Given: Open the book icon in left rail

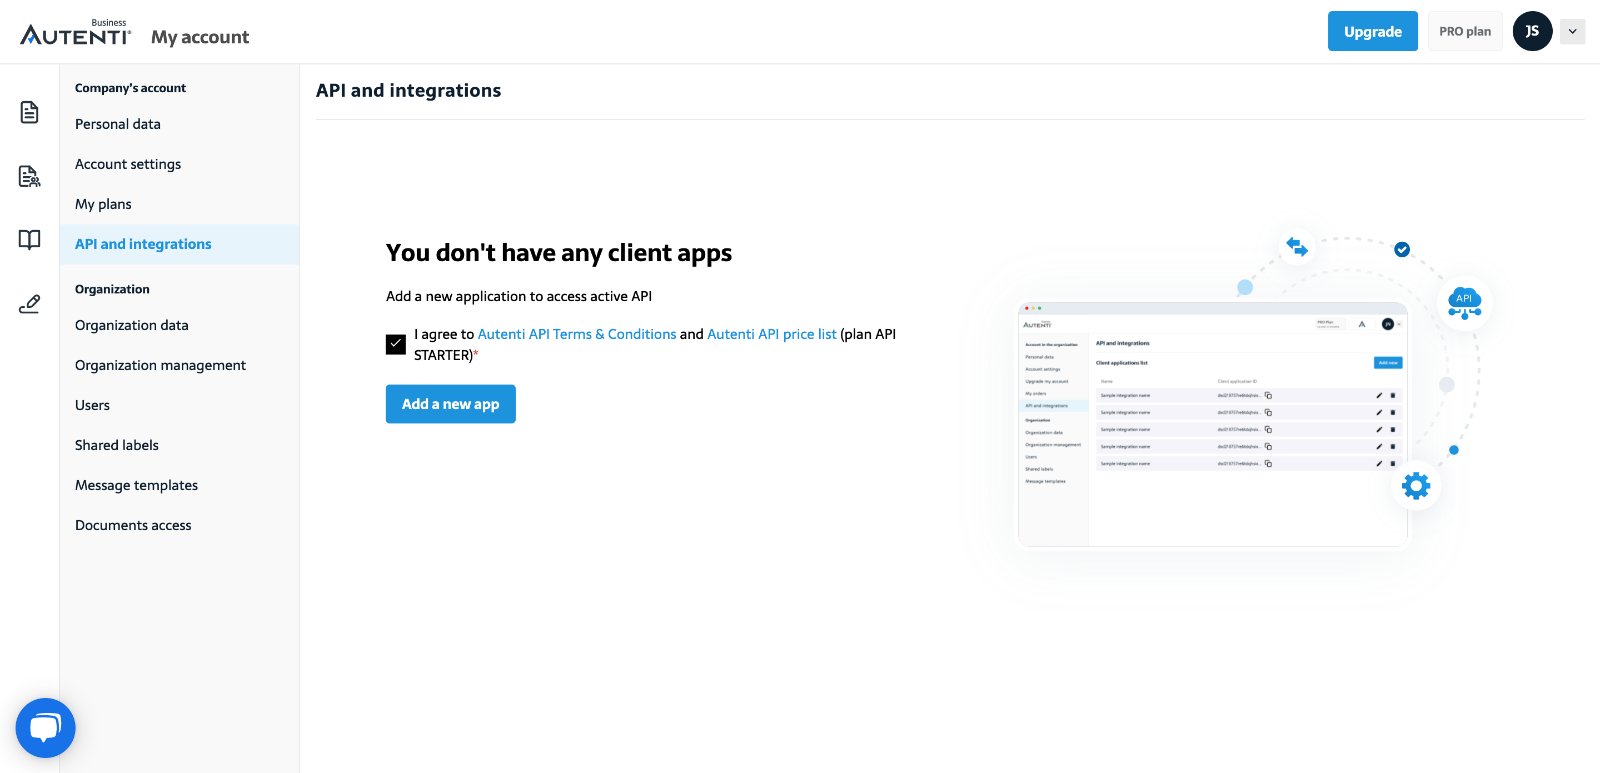Looking at the screenshot, I should [x=29, y=240].
